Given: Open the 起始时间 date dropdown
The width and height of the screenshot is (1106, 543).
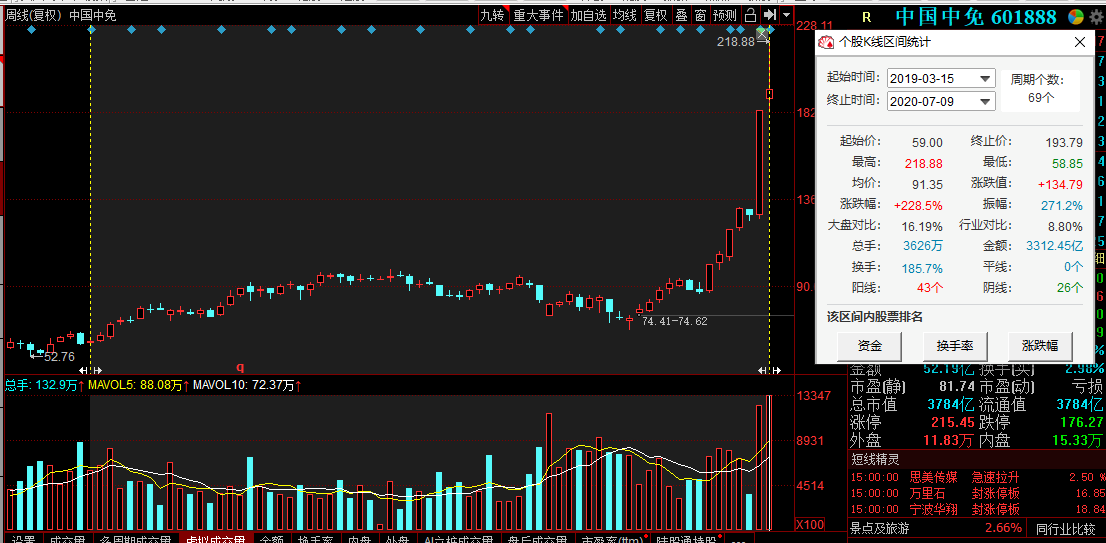Looking at the screenshot, I should pyautogui.click(x=985, y=78).
